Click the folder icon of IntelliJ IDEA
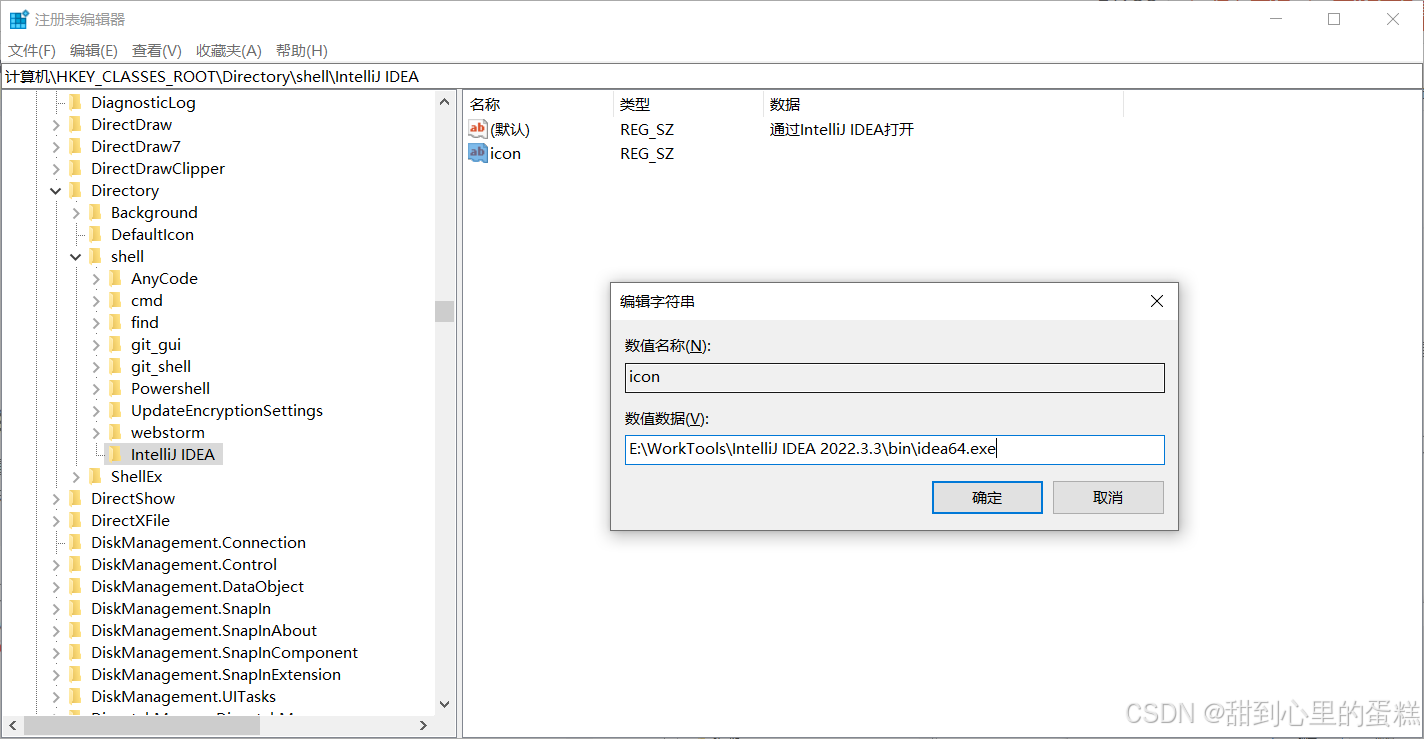The height and width of the screenshot is (739, 1424). tap(116, 454)
